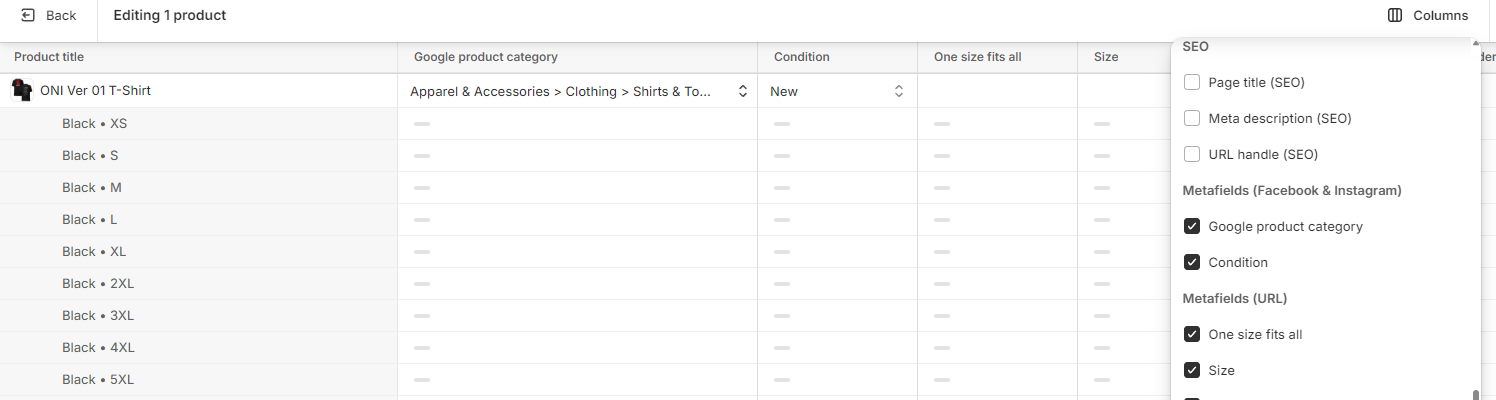1496x400 pixels.
Task: Click the One size fits all cell for the T-Shirt
Action: (997, 91)
